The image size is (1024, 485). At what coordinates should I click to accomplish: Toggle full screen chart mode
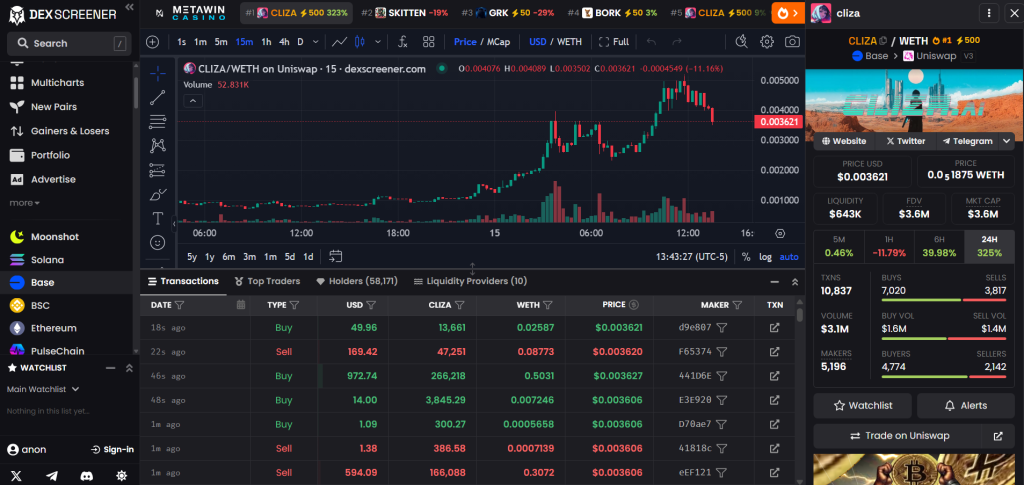pos(614,42)
